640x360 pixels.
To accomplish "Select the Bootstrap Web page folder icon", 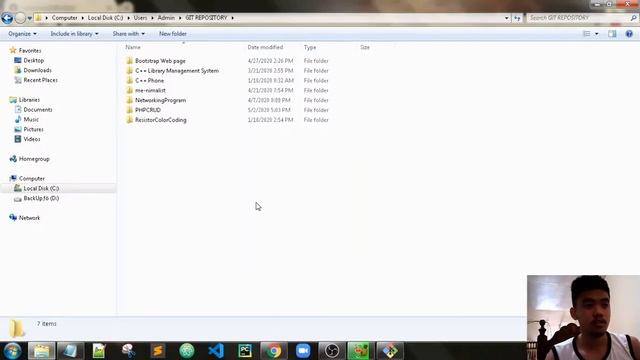I will click(130, 61).
